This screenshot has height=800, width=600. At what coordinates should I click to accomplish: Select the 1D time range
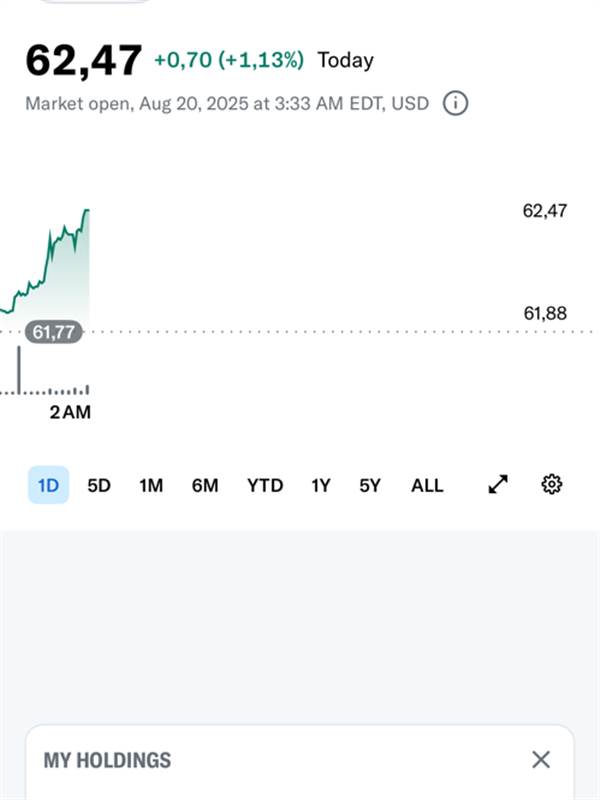(x=48, y=485)
